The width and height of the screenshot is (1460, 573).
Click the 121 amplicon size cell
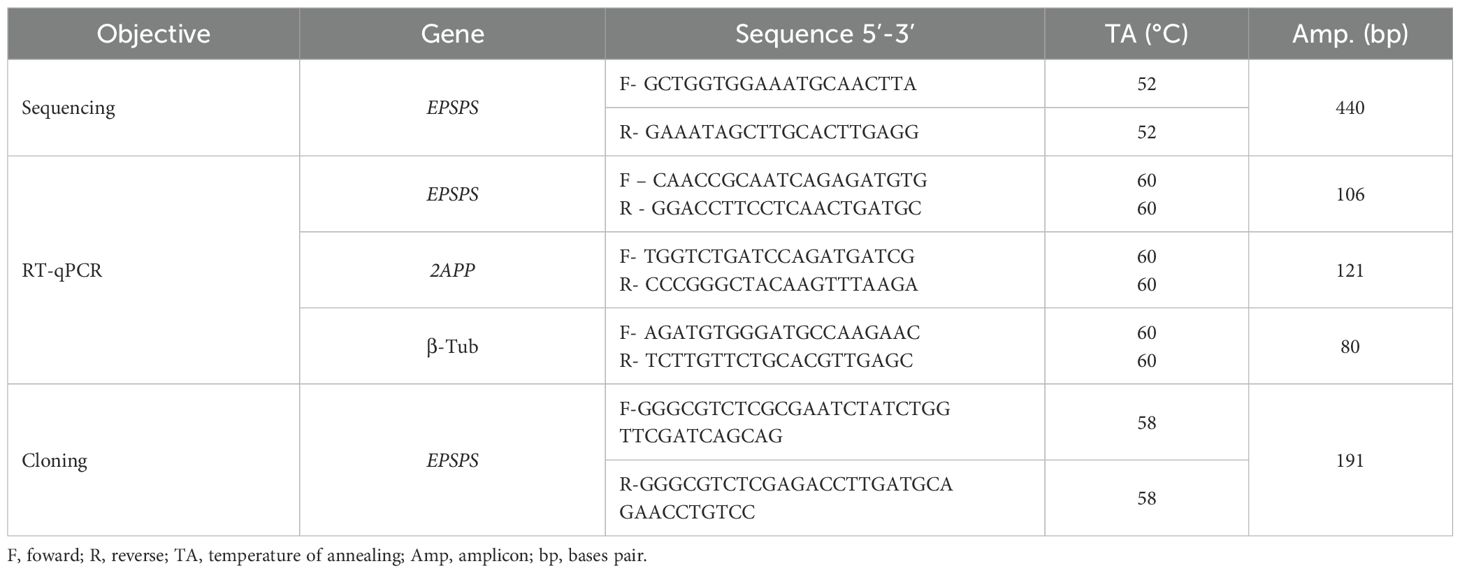(1350, 270)
